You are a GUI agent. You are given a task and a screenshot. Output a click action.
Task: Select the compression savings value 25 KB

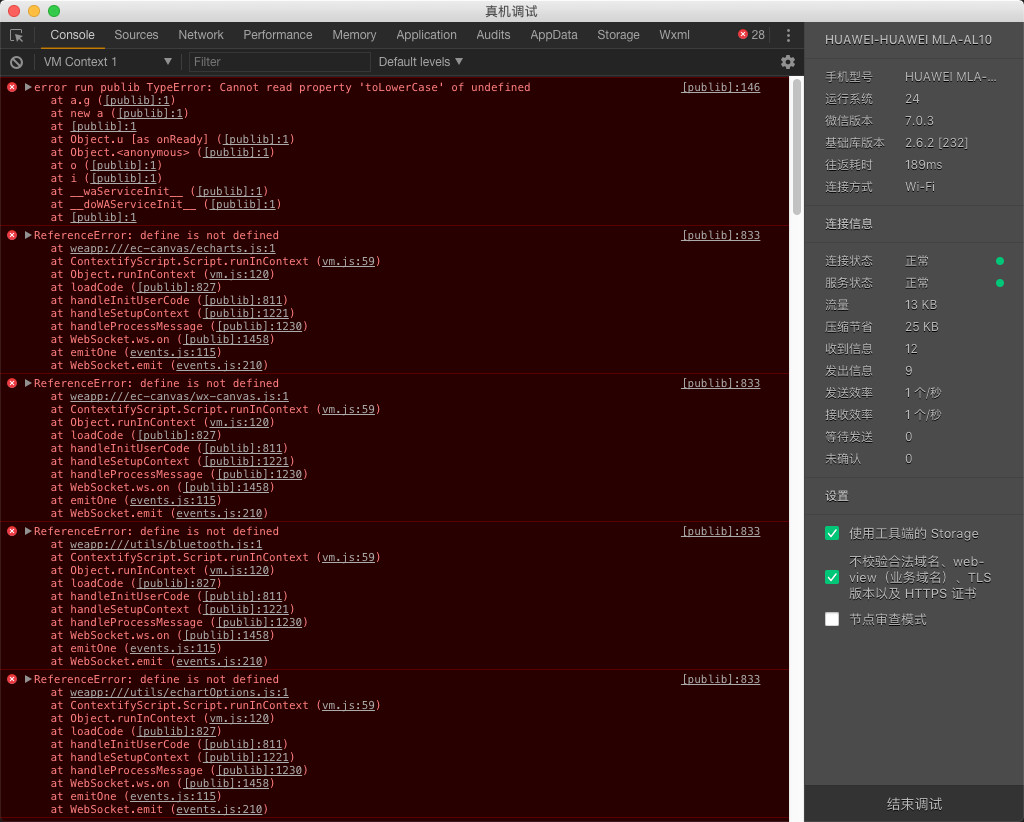(921, 327)
